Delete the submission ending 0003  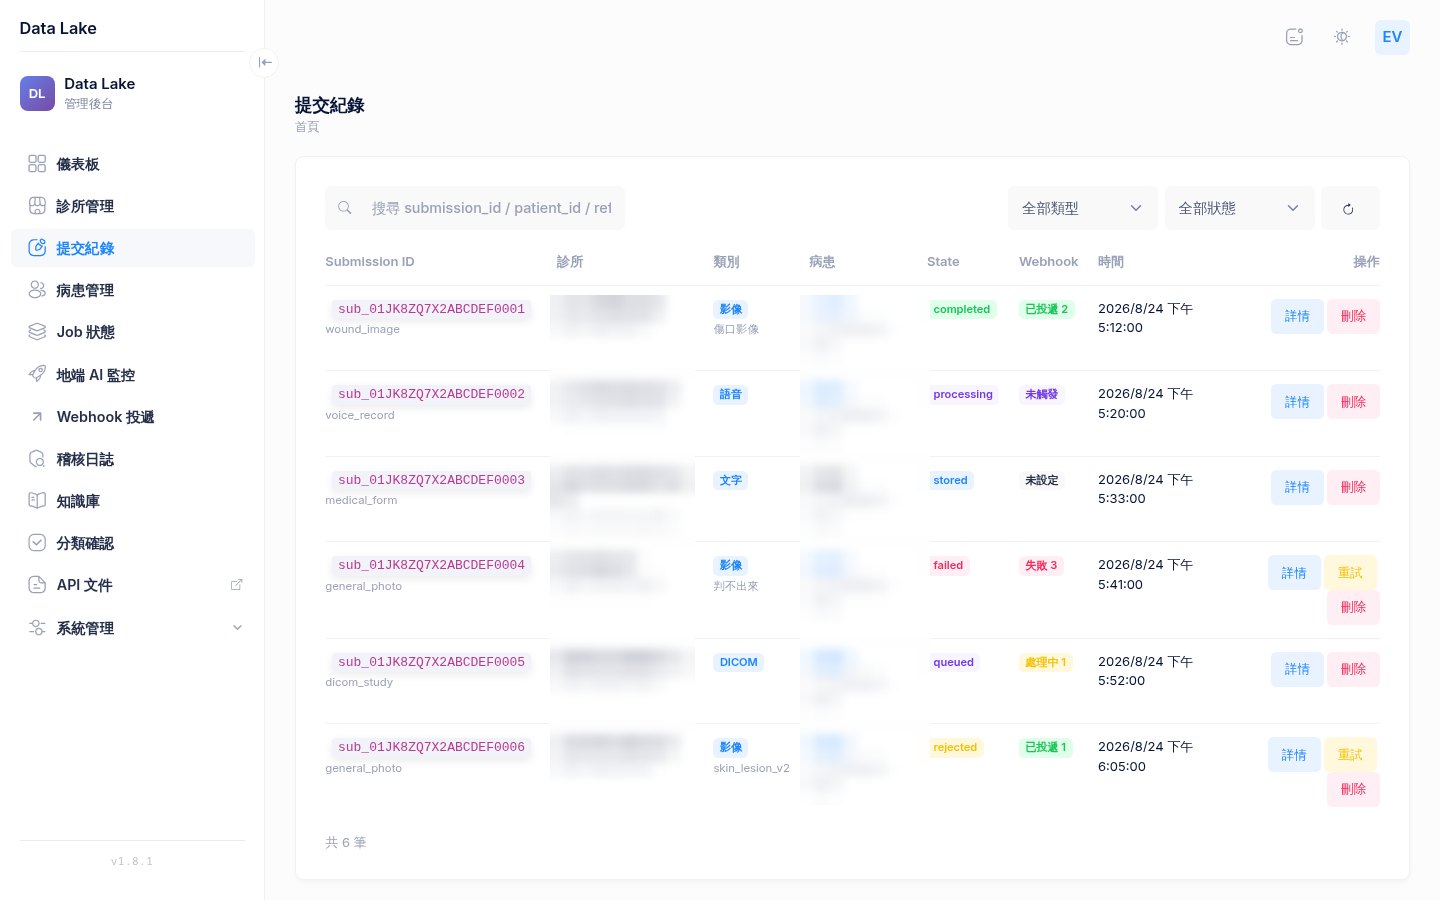1353,487
